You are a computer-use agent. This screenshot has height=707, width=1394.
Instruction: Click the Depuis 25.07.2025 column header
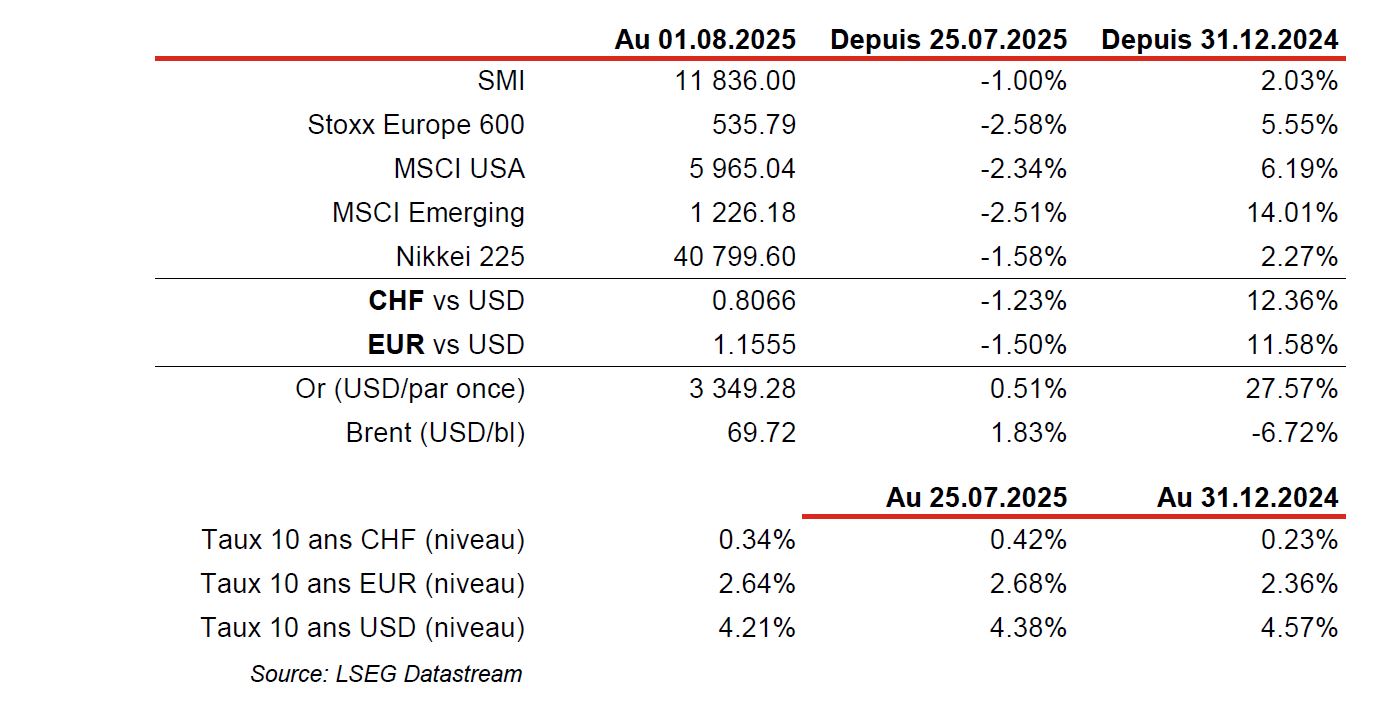tap(949, 40)
